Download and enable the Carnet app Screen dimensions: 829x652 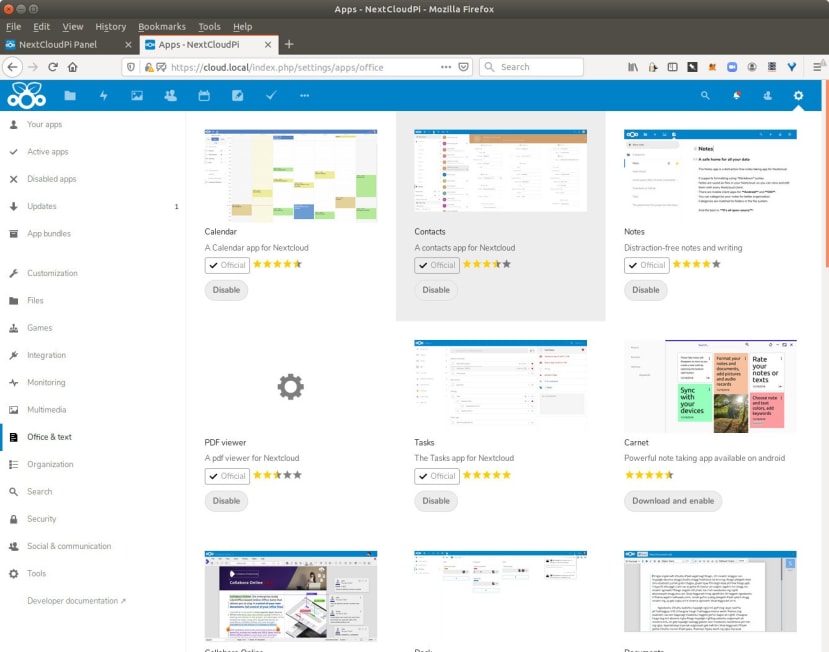tap(673, 501)
